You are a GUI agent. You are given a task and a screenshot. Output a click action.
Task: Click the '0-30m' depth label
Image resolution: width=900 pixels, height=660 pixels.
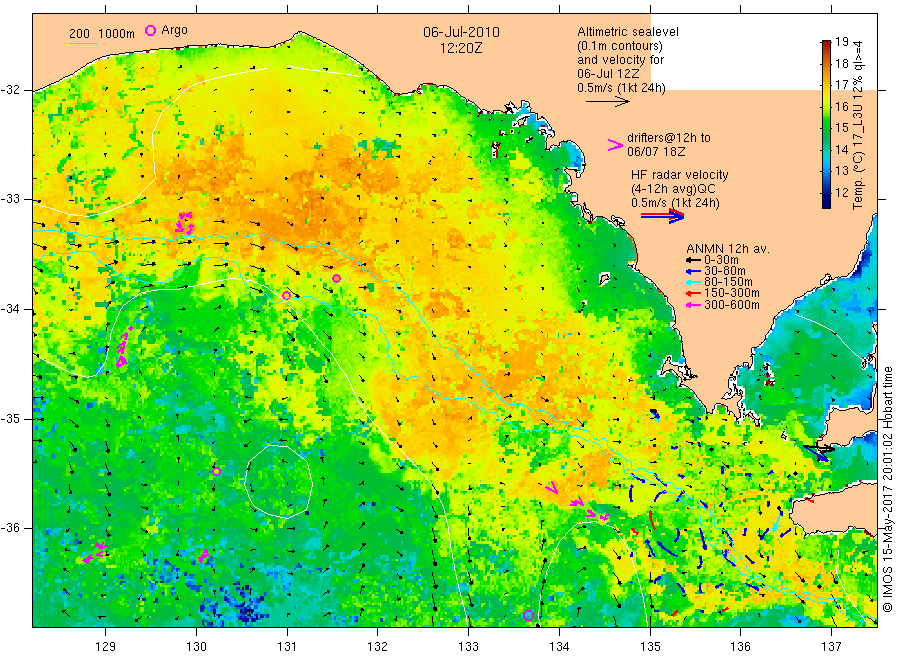coord(722,260)
